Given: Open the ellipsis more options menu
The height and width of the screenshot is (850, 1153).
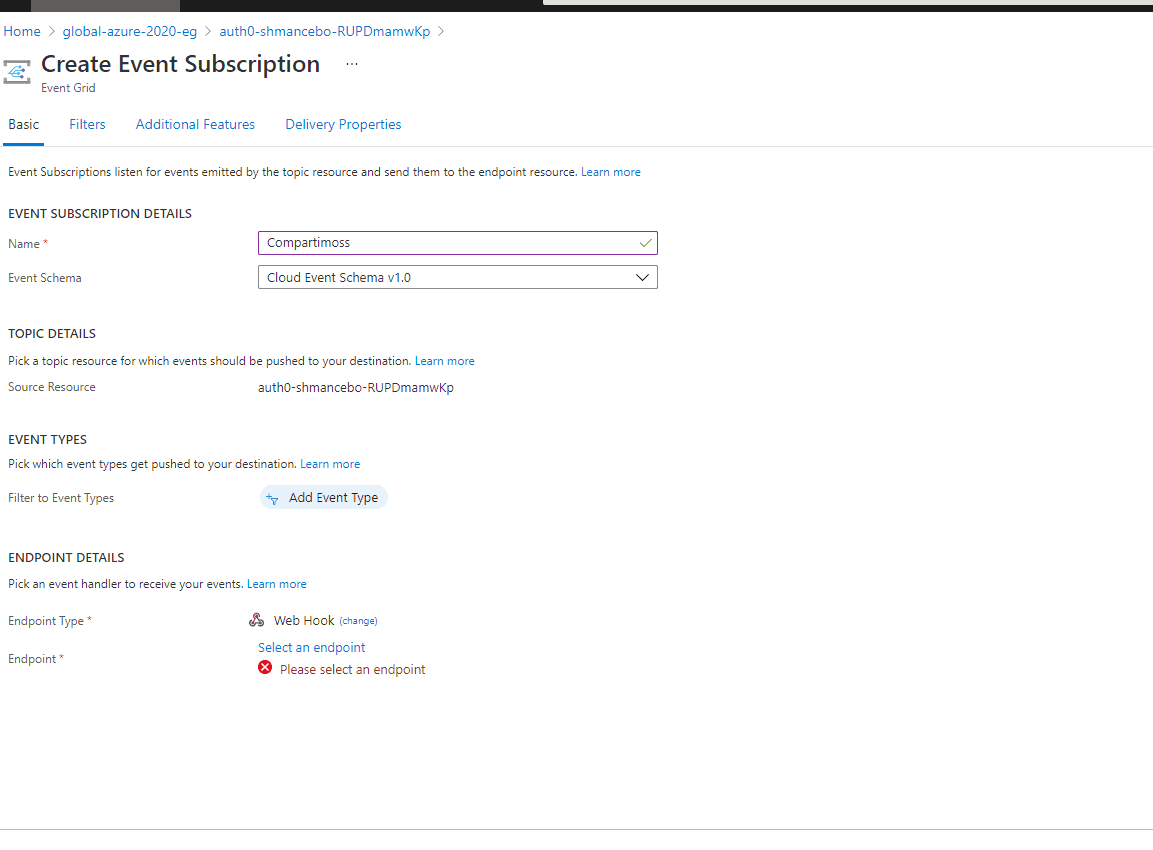Looking at the screenshot, I should pyautogui.click(x=352, y=64).
